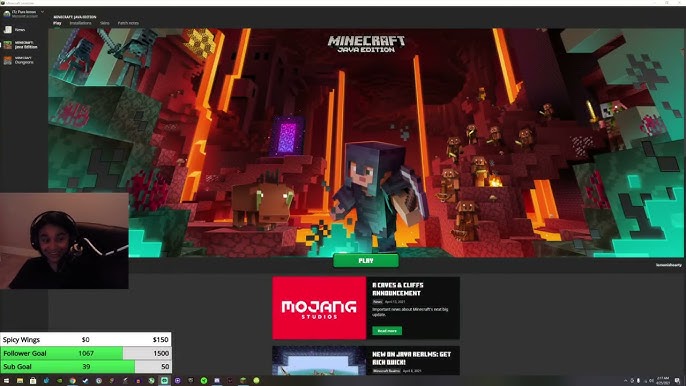Open the Skins tab
686x386 pixels.
click(105, 23)
